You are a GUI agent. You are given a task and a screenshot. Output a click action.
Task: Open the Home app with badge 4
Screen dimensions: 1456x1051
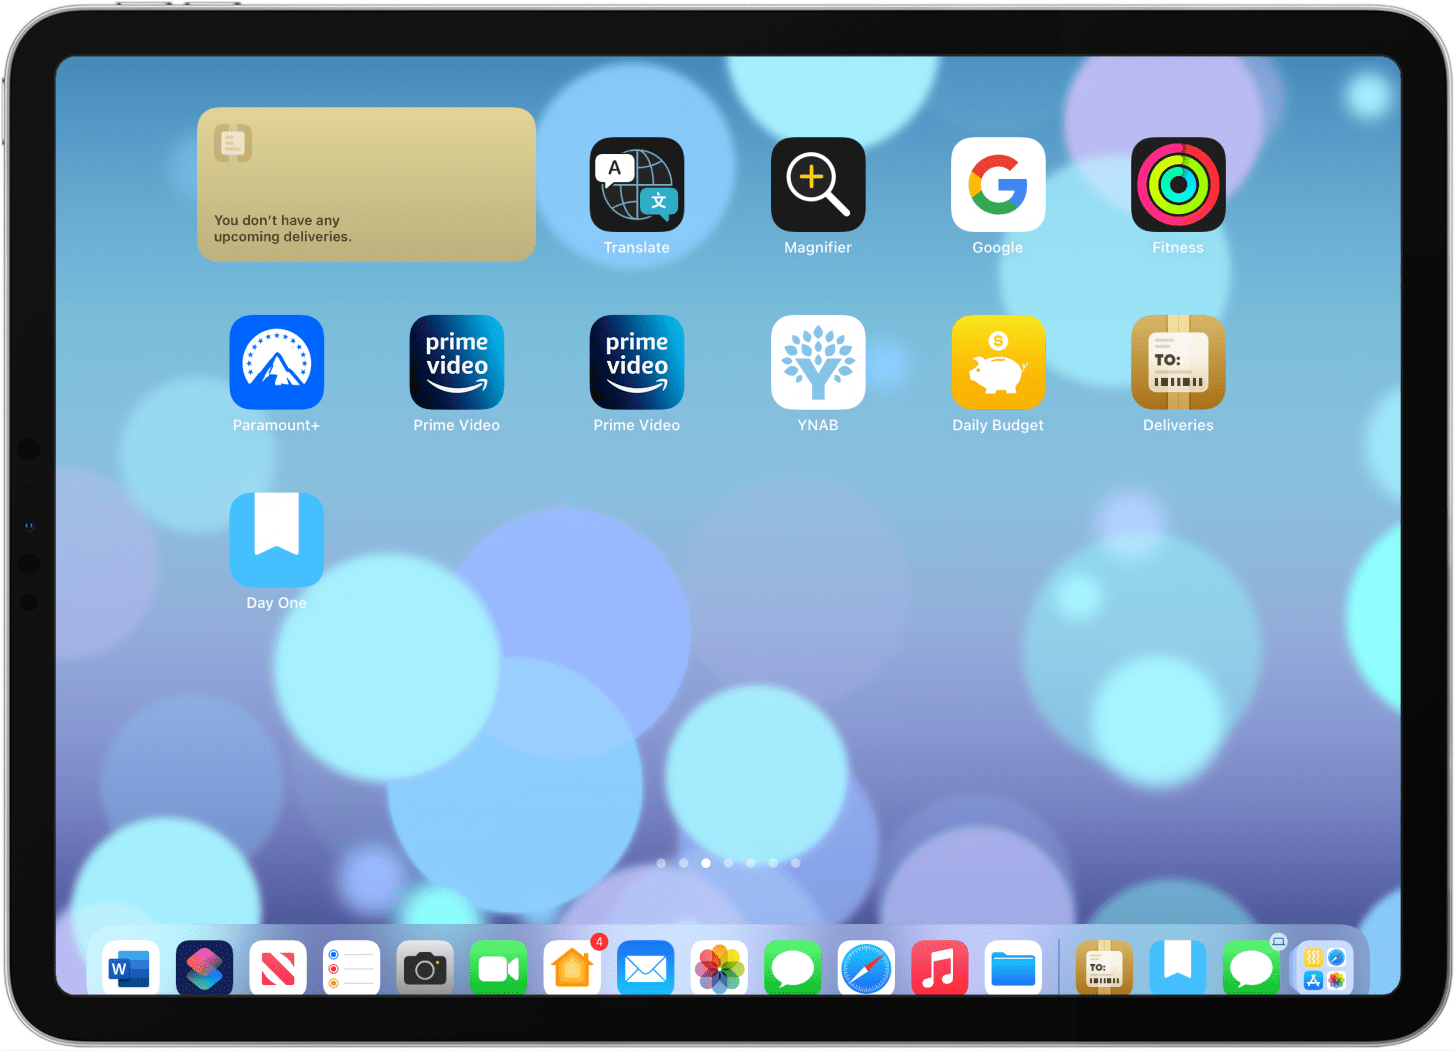click(x=572, y=968)
